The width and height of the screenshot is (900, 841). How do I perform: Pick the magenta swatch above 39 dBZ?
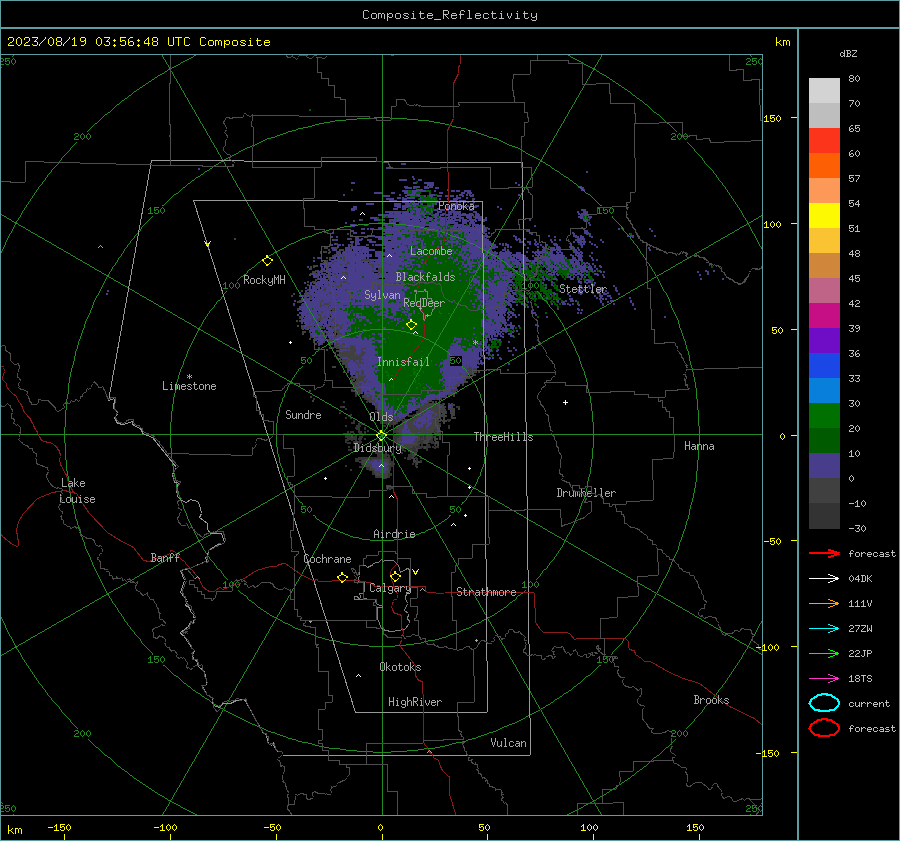point(824,316)
